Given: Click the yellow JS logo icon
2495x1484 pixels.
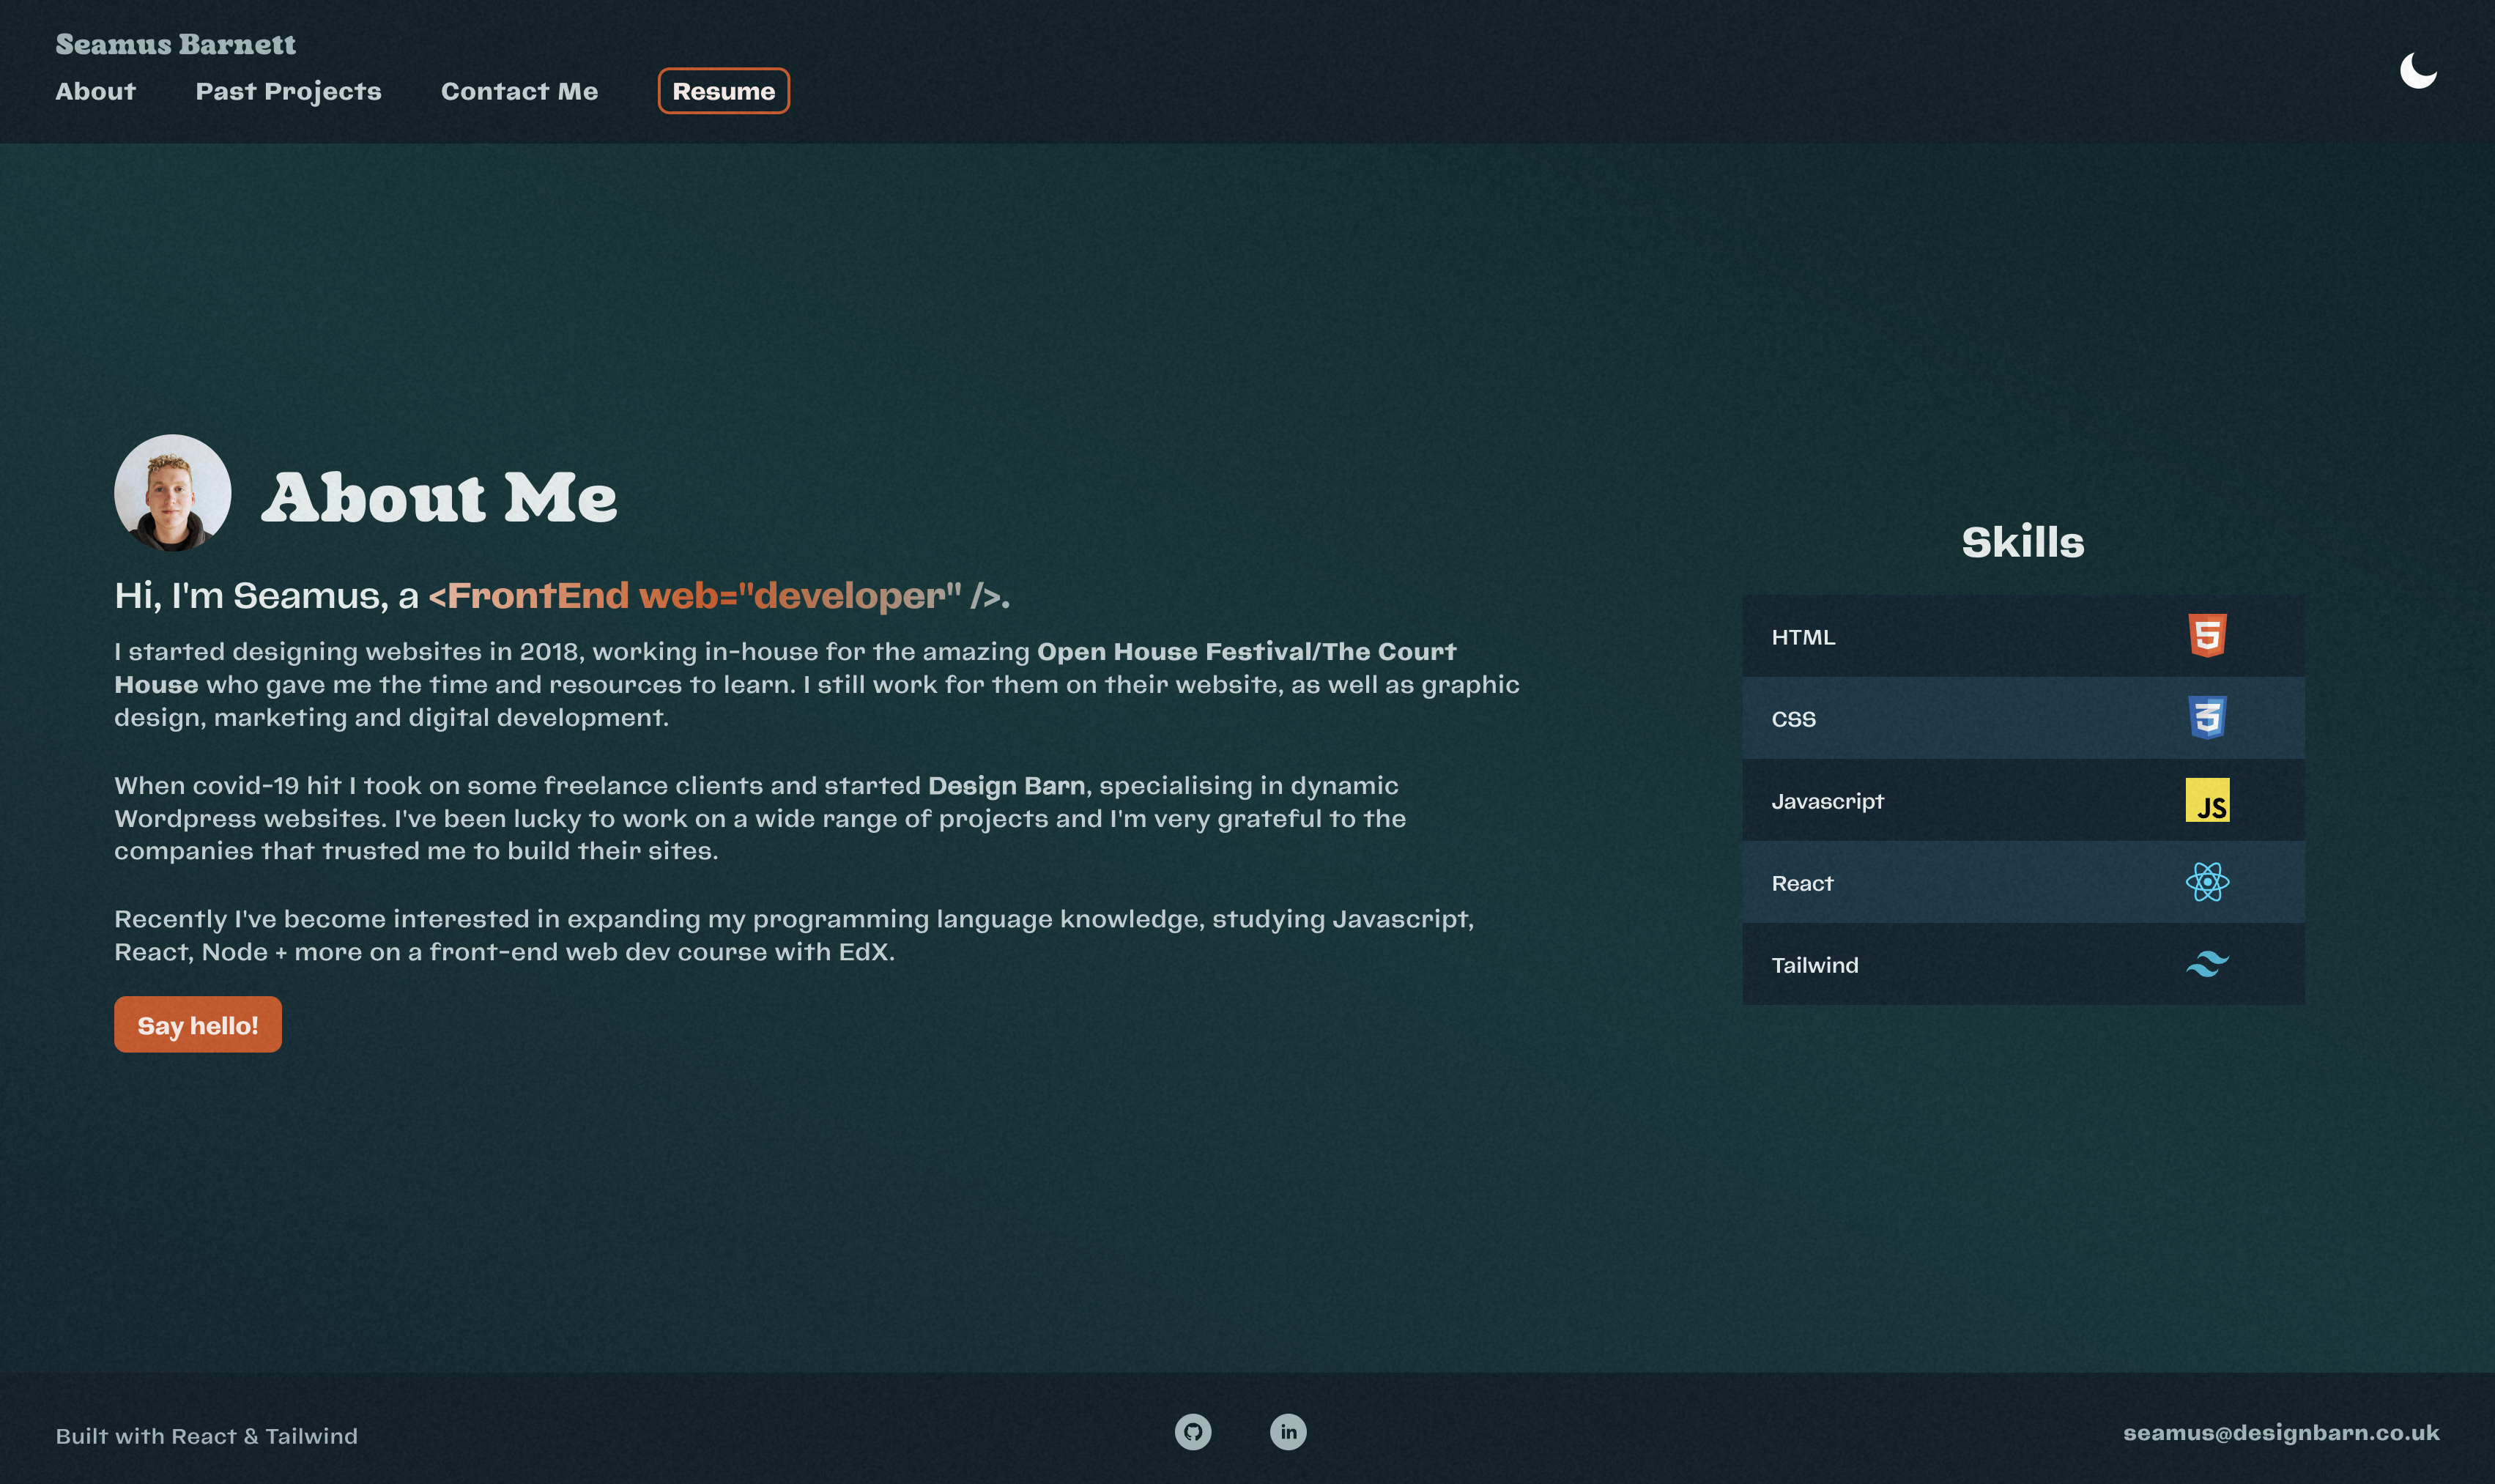Looking at the screenshot, I should [2207, 800].
